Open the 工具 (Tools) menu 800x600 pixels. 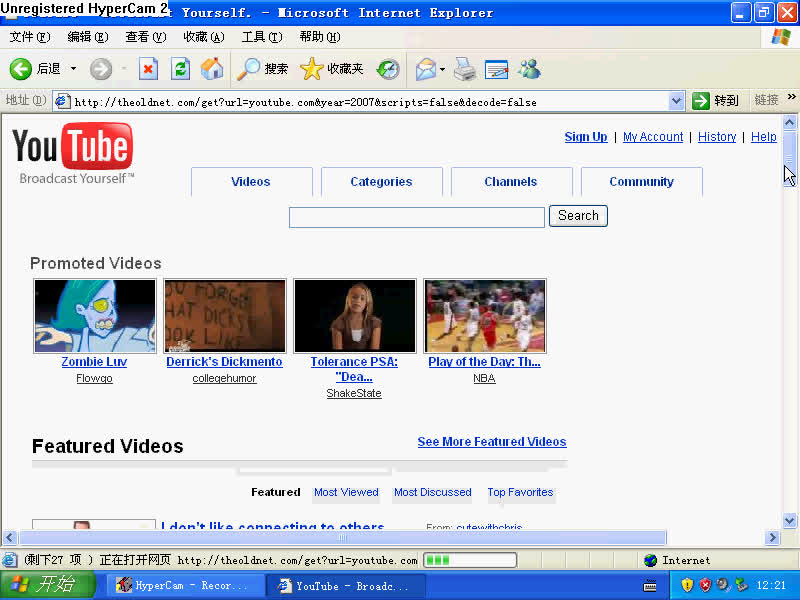click(x=262, y=37)
